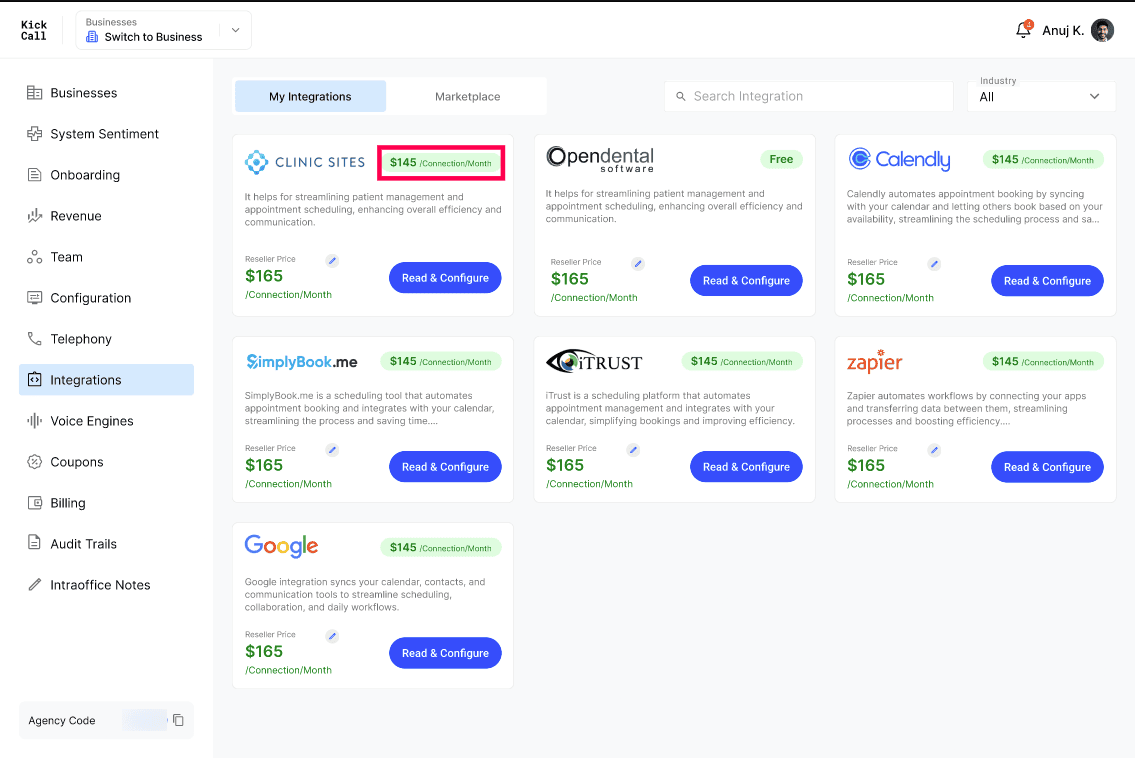This screenshot has width=1135, height=758.
Task: Click the Team sidebar icon
Action: click(x=34, y=257)
